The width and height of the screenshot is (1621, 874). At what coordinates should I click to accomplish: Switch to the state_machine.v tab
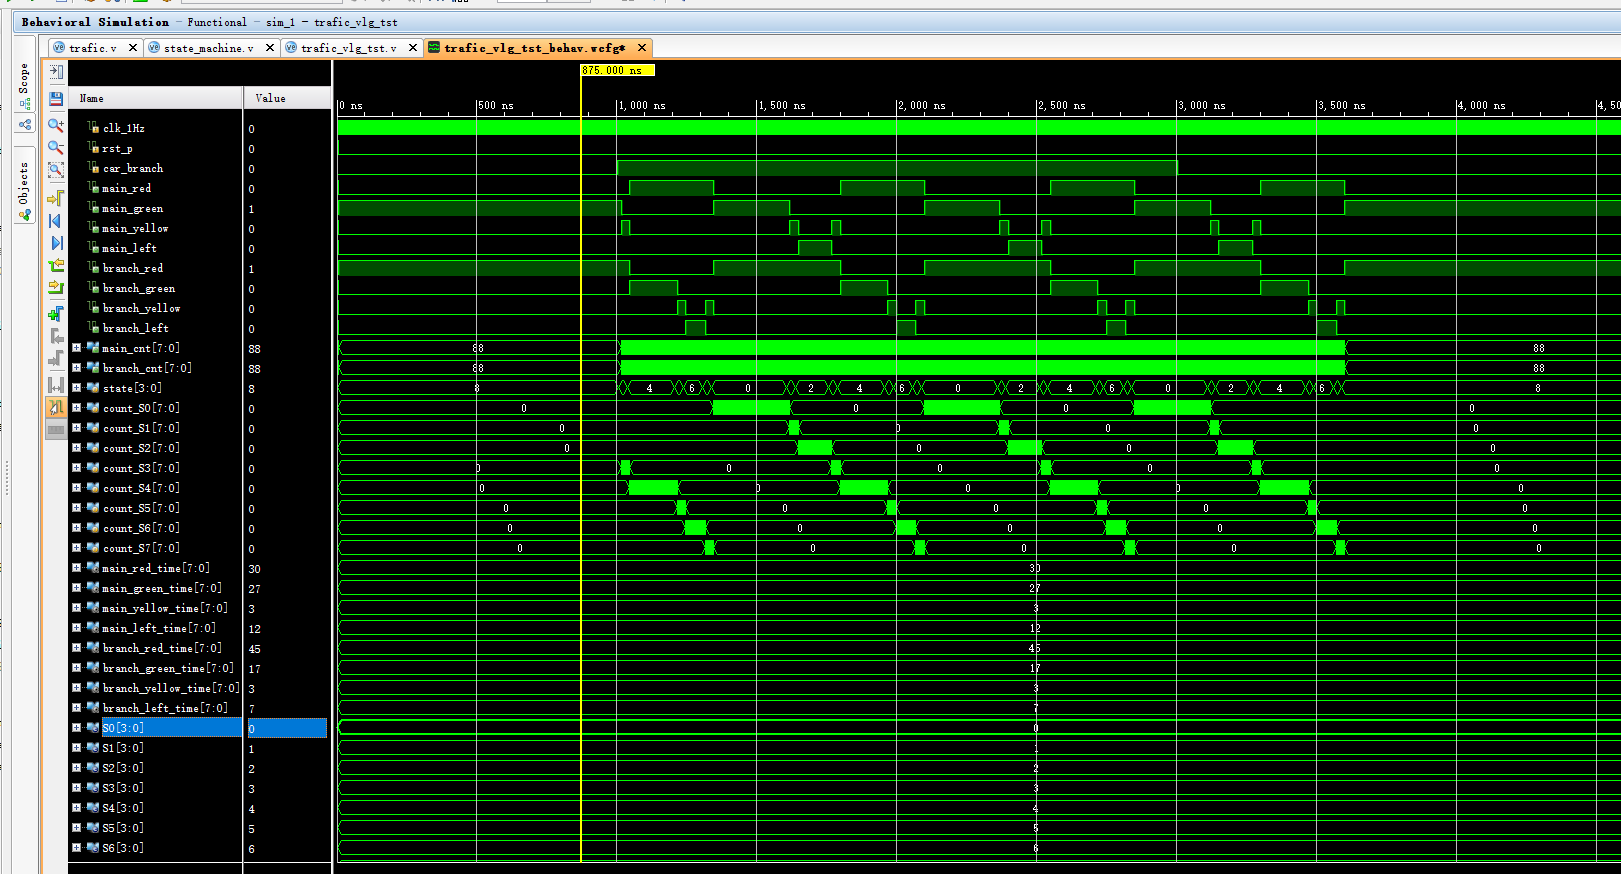[x=208, y=48]
